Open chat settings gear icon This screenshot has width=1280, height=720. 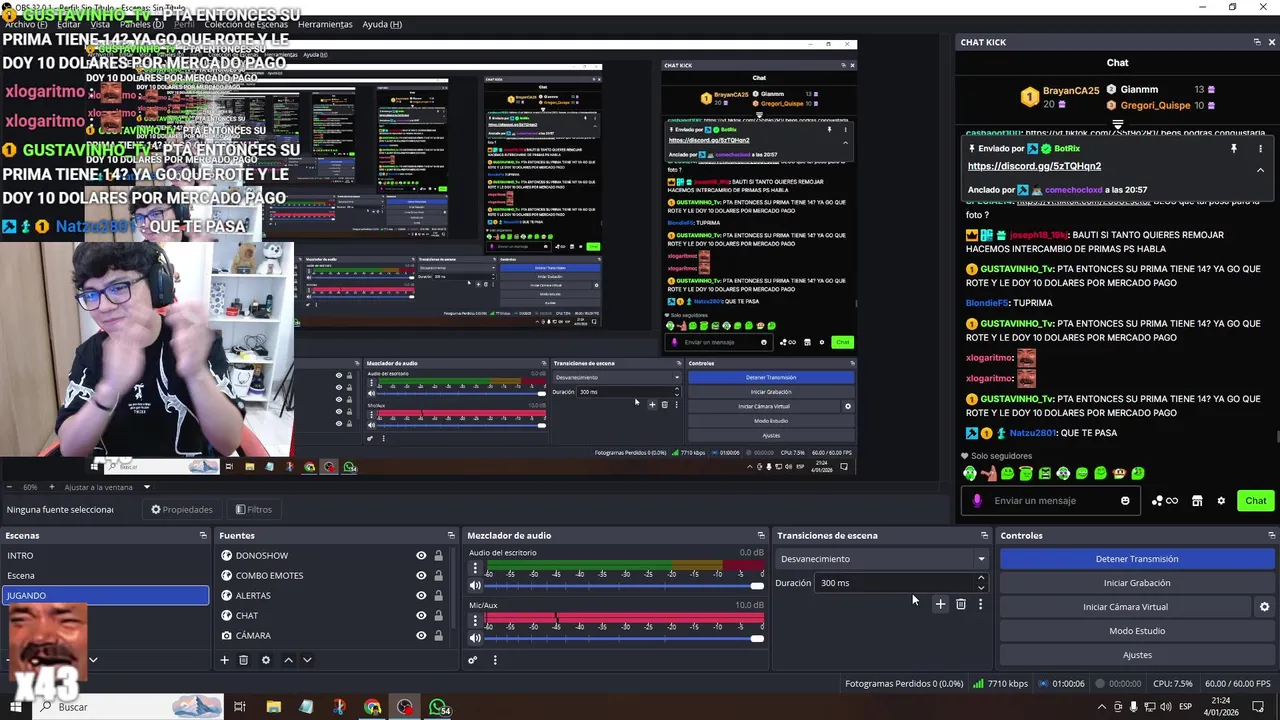click(1221, 501)
